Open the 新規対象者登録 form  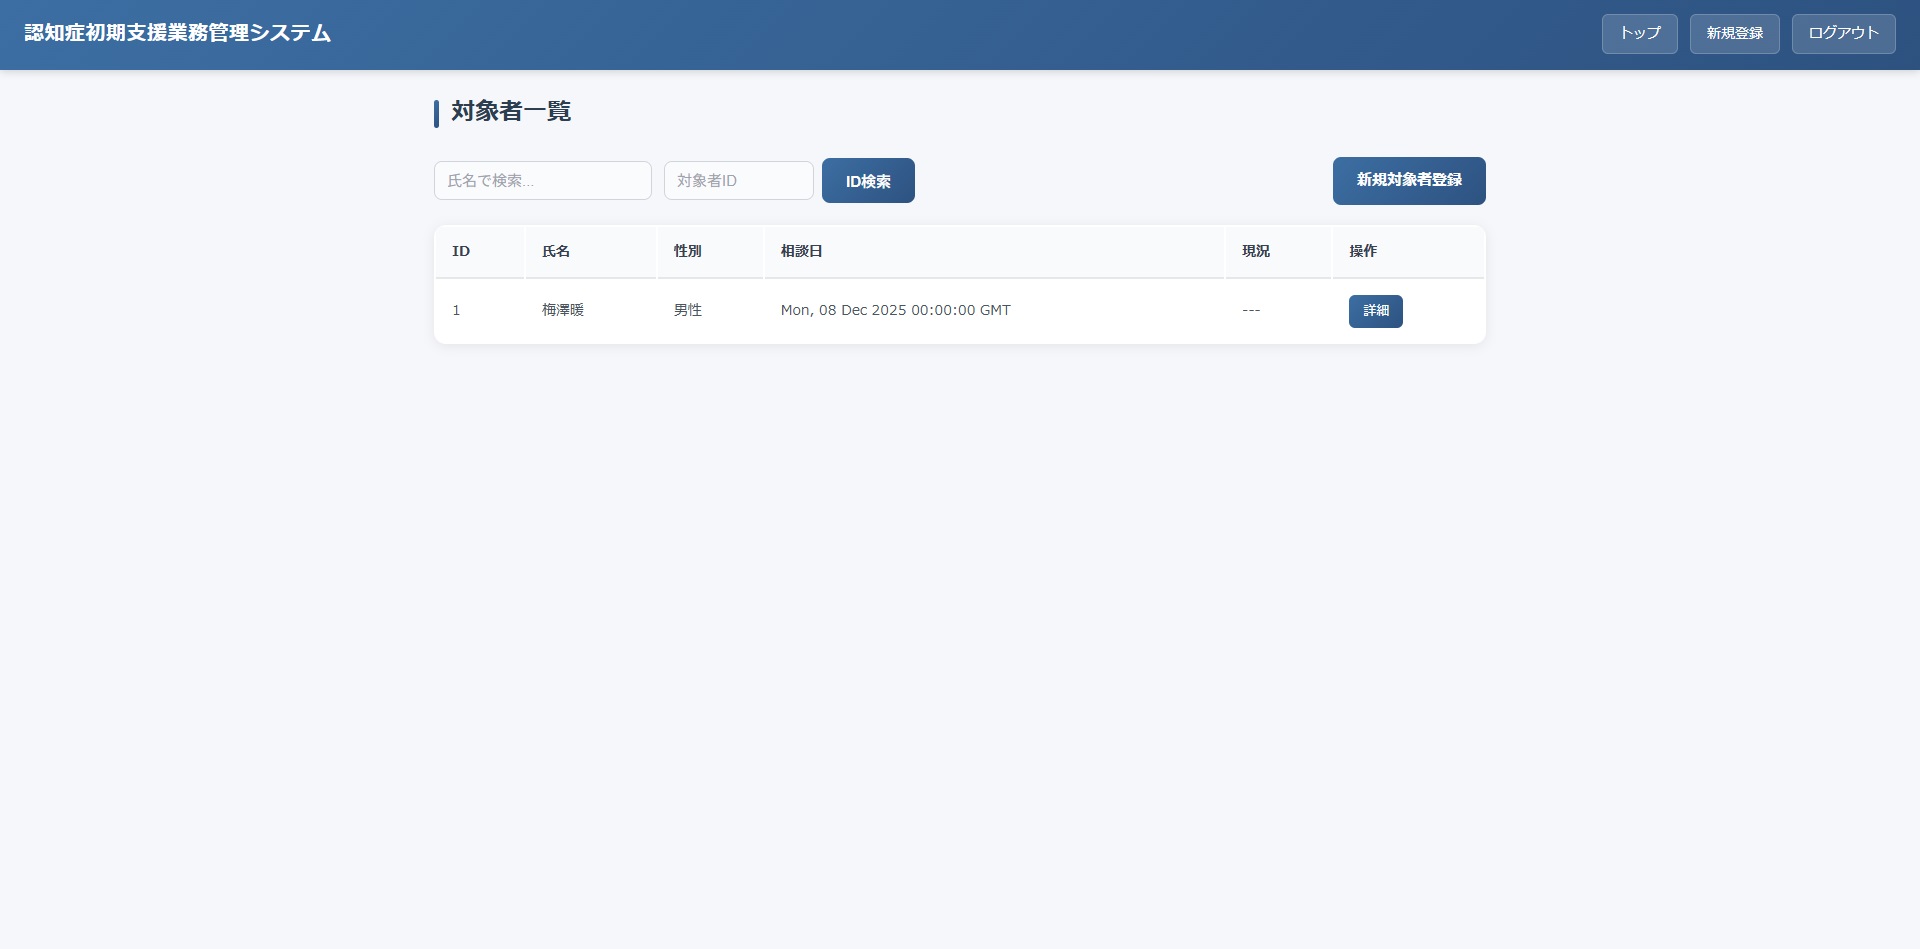pos(1408,181)
